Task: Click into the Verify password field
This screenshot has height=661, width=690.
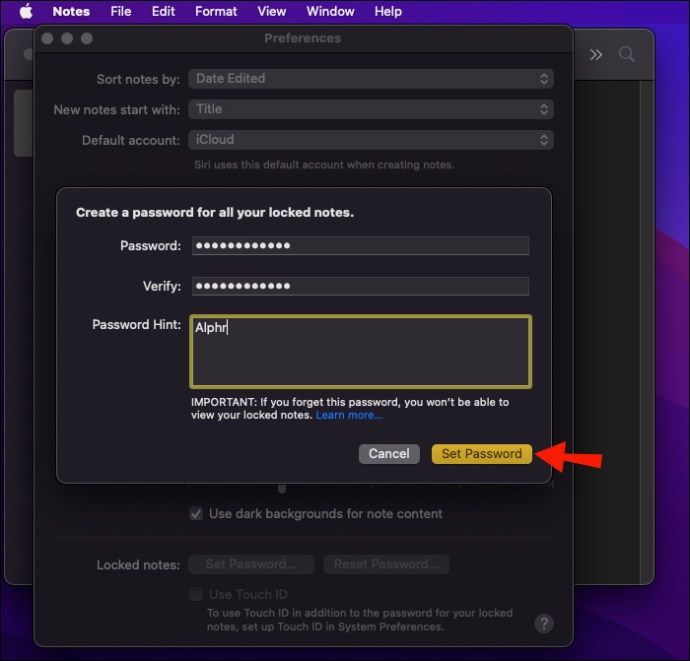Action: (360, 286)
